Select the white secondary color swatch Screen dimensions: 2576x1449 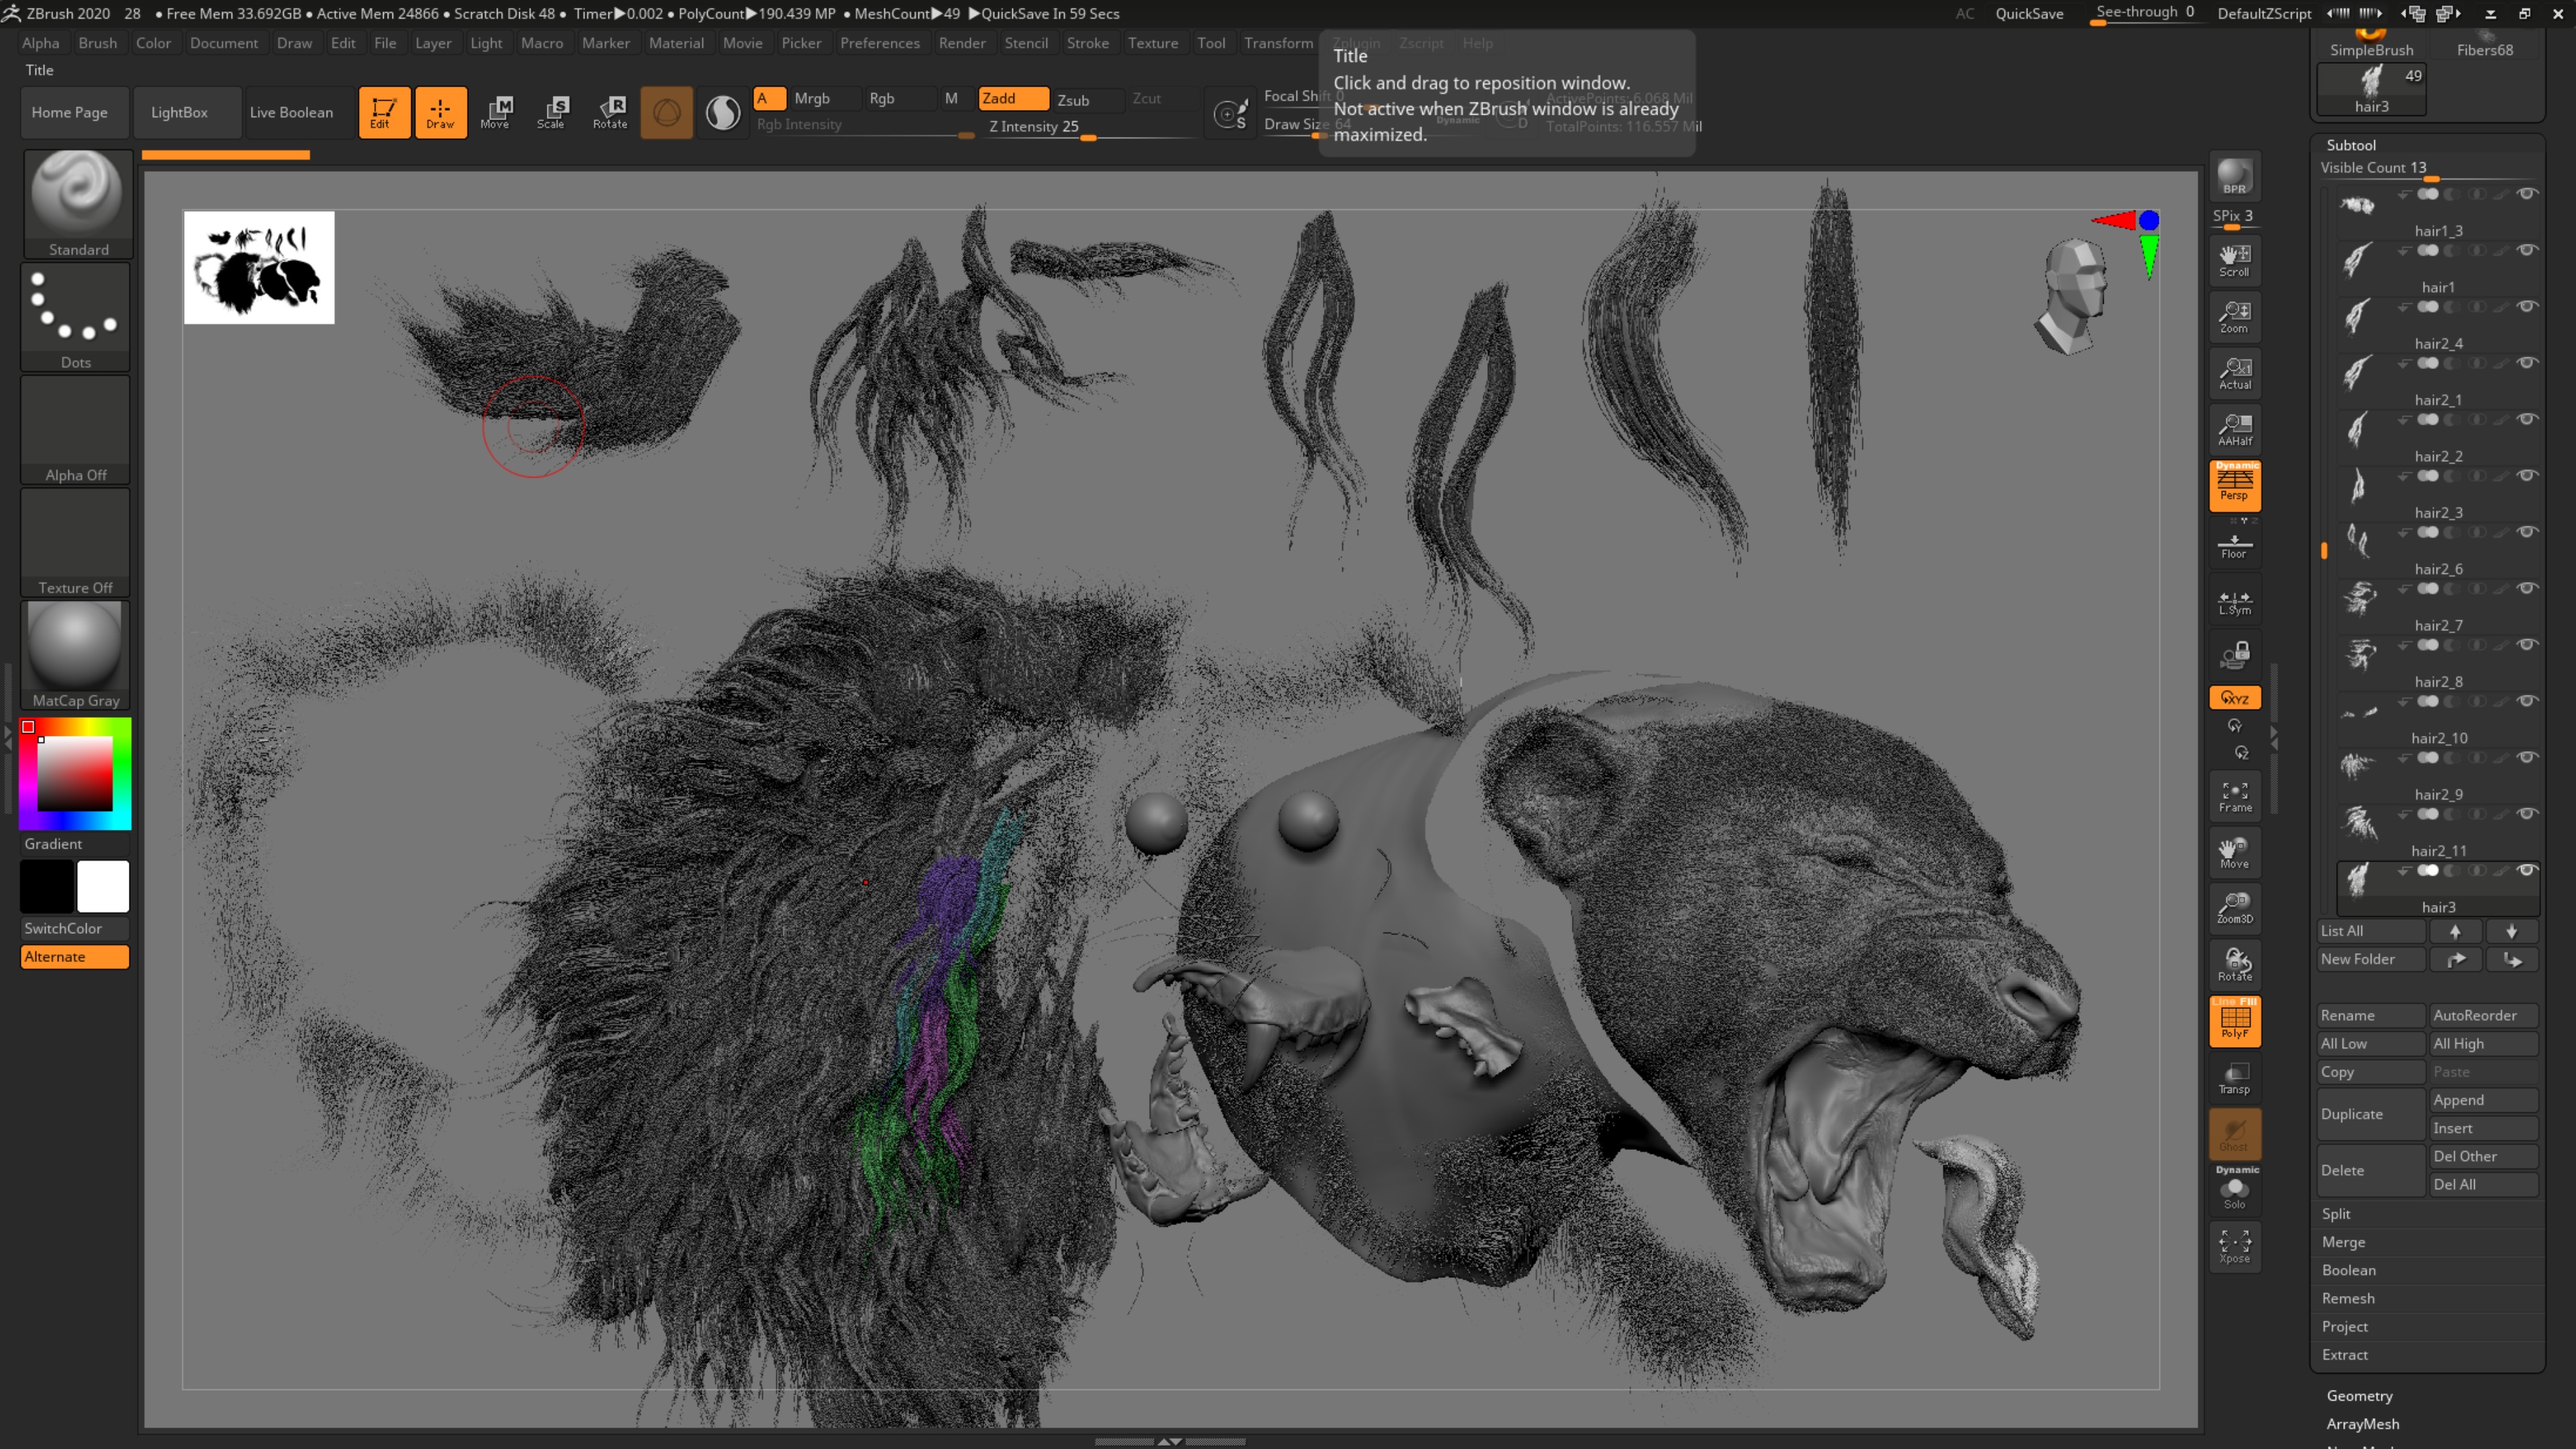pos(103,886)
